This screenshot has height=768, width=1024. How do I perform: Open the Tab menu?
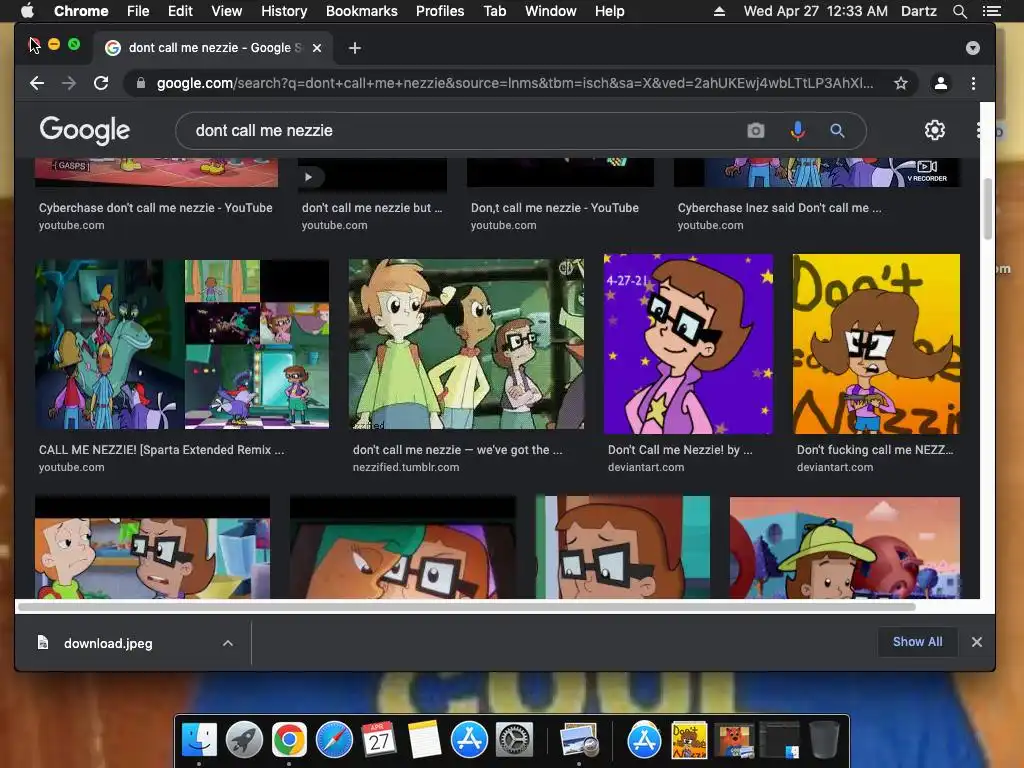[495, 10]
